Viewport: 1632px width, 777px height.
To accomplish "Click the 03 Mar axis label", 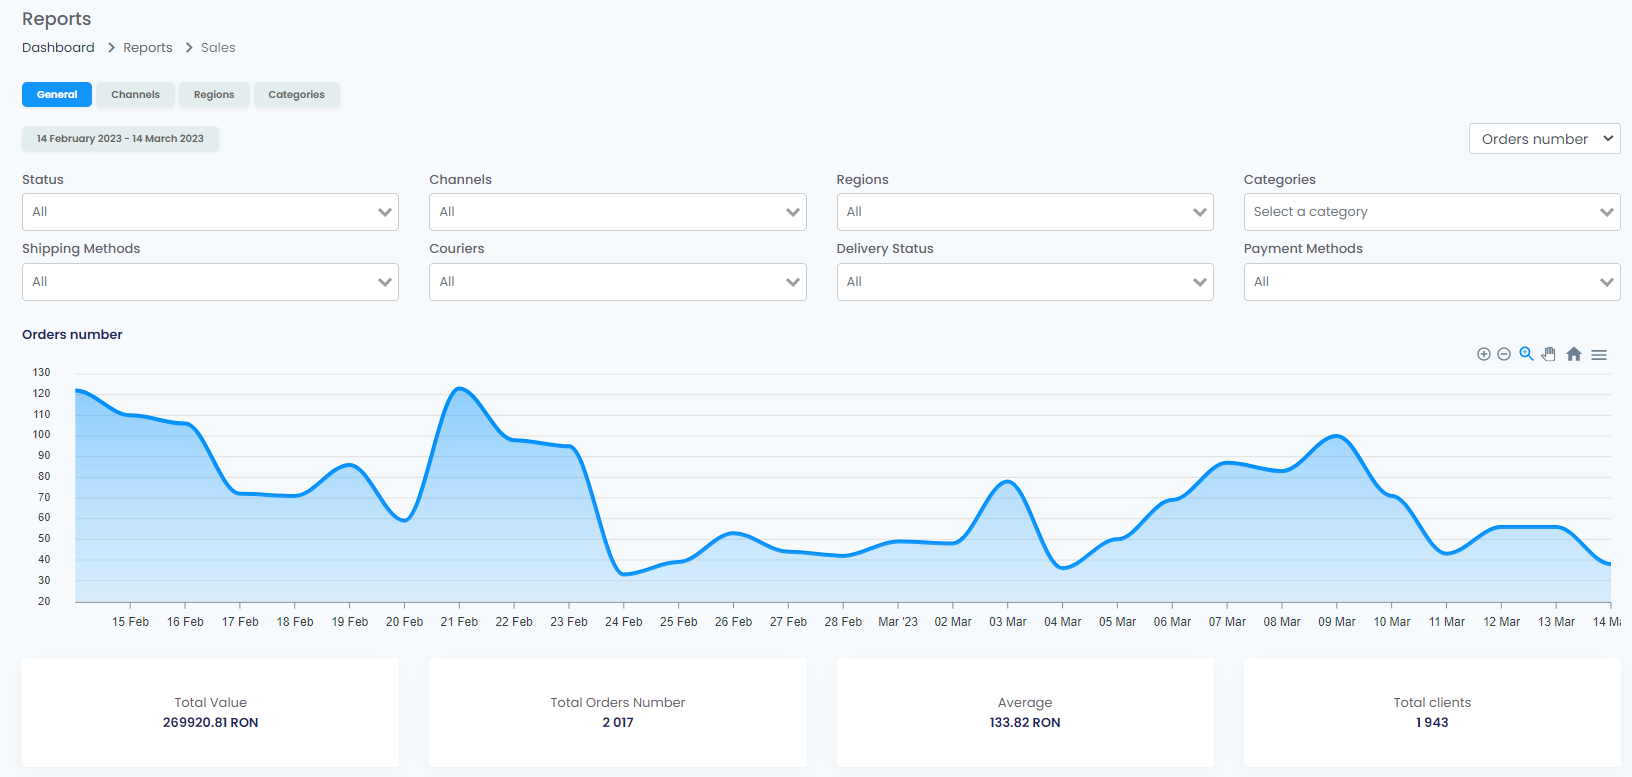I will (x=1008, y=622).
